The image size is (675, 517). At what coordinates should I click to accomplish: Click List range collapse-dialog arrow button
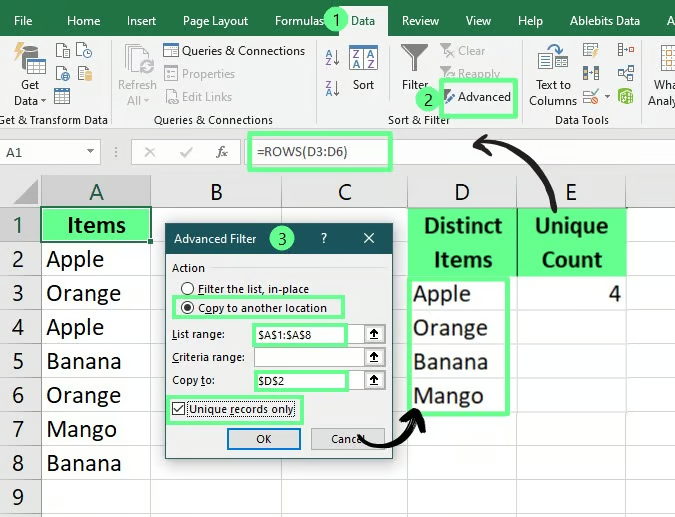point(374,335)
